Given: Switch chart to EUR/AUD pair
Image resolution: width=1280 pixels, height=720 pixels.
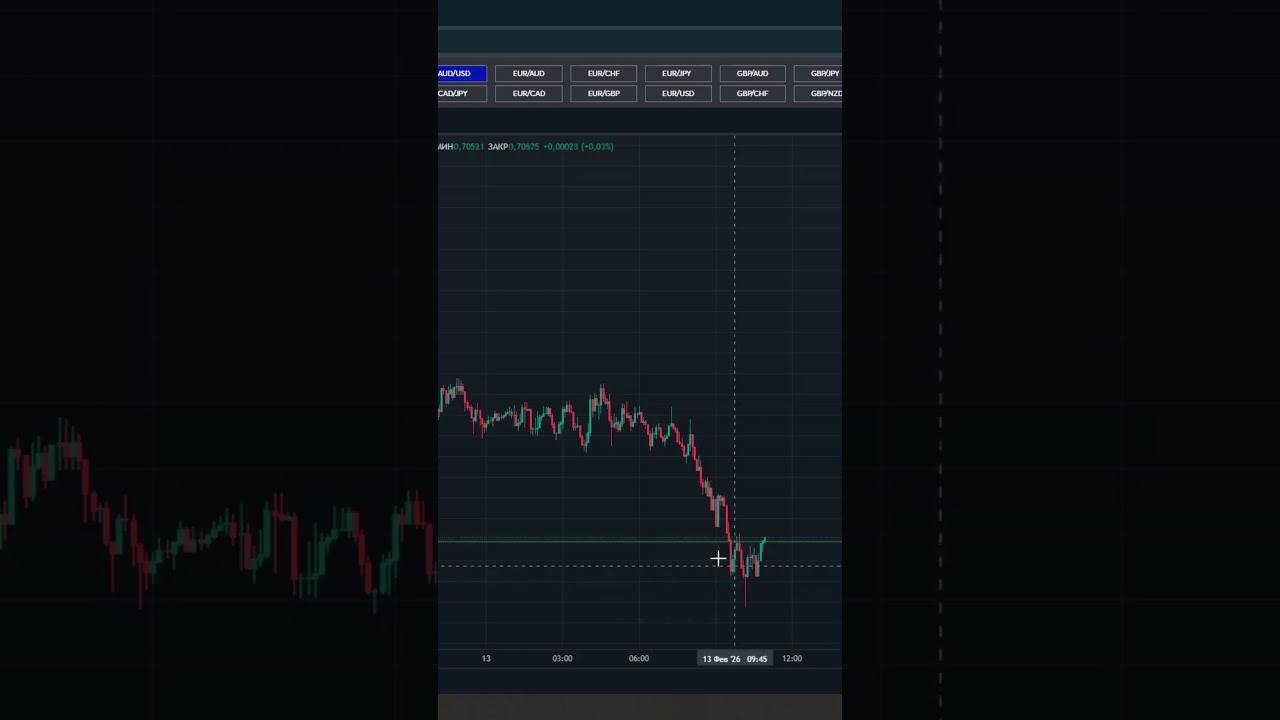Looking at the screenshot, I should (x=528, y=73).
